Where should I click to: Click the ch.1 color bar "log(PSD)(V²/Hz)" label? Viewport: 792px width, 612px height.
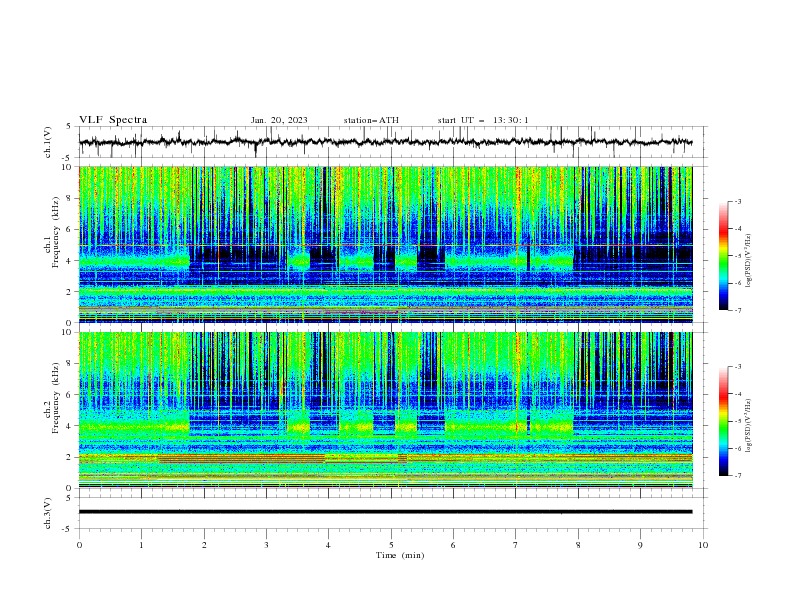(748, 261)
